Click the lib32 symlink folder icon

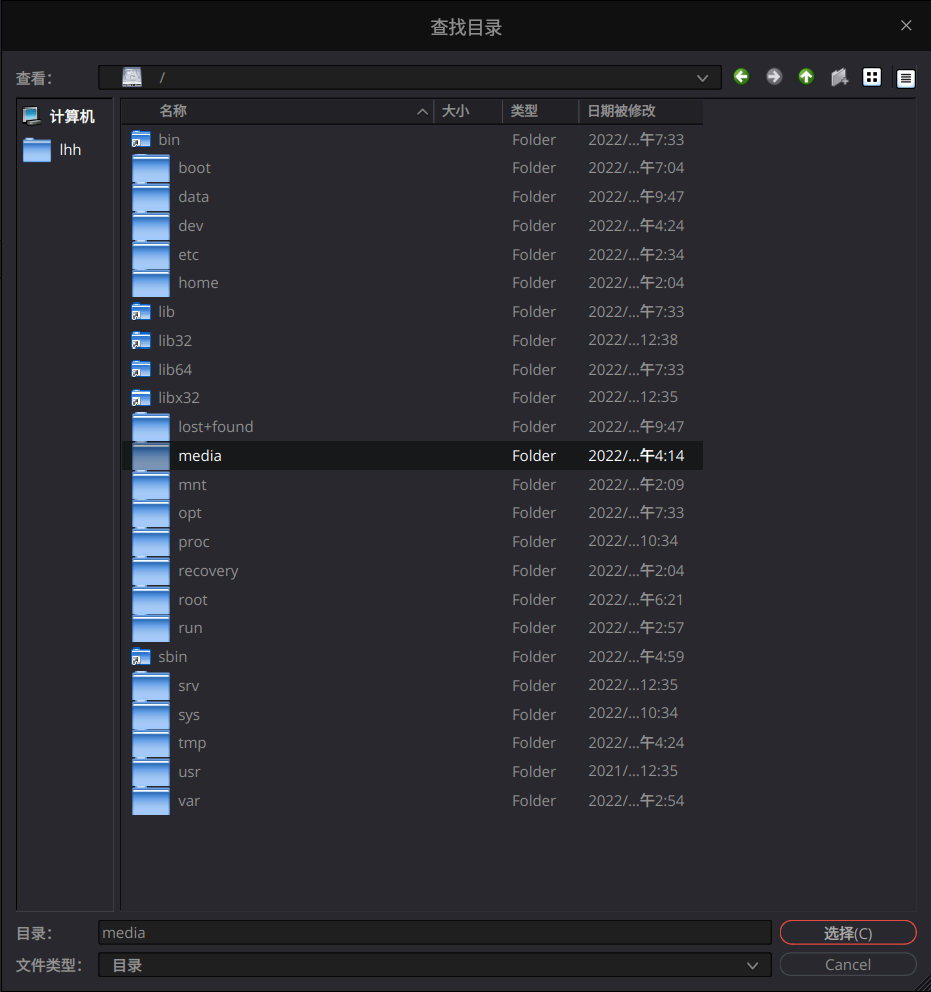click(x=140, y=341)
